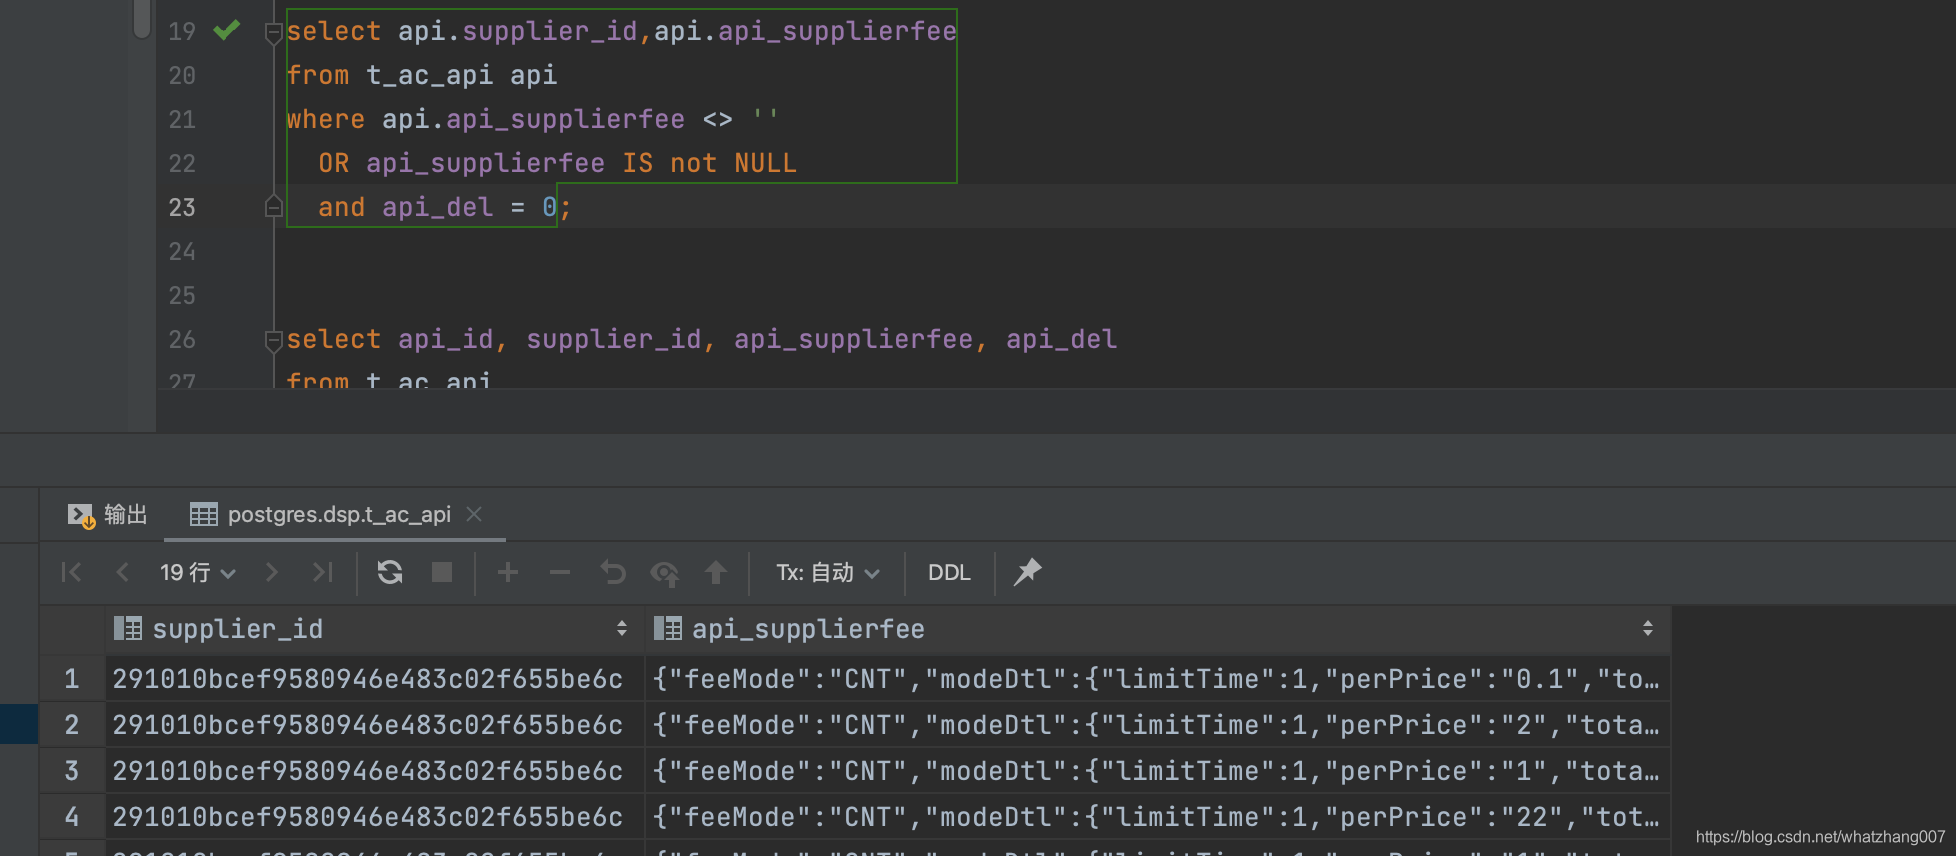Preview pending changes eye icon
1956x856 pixels.
[665, 573]
